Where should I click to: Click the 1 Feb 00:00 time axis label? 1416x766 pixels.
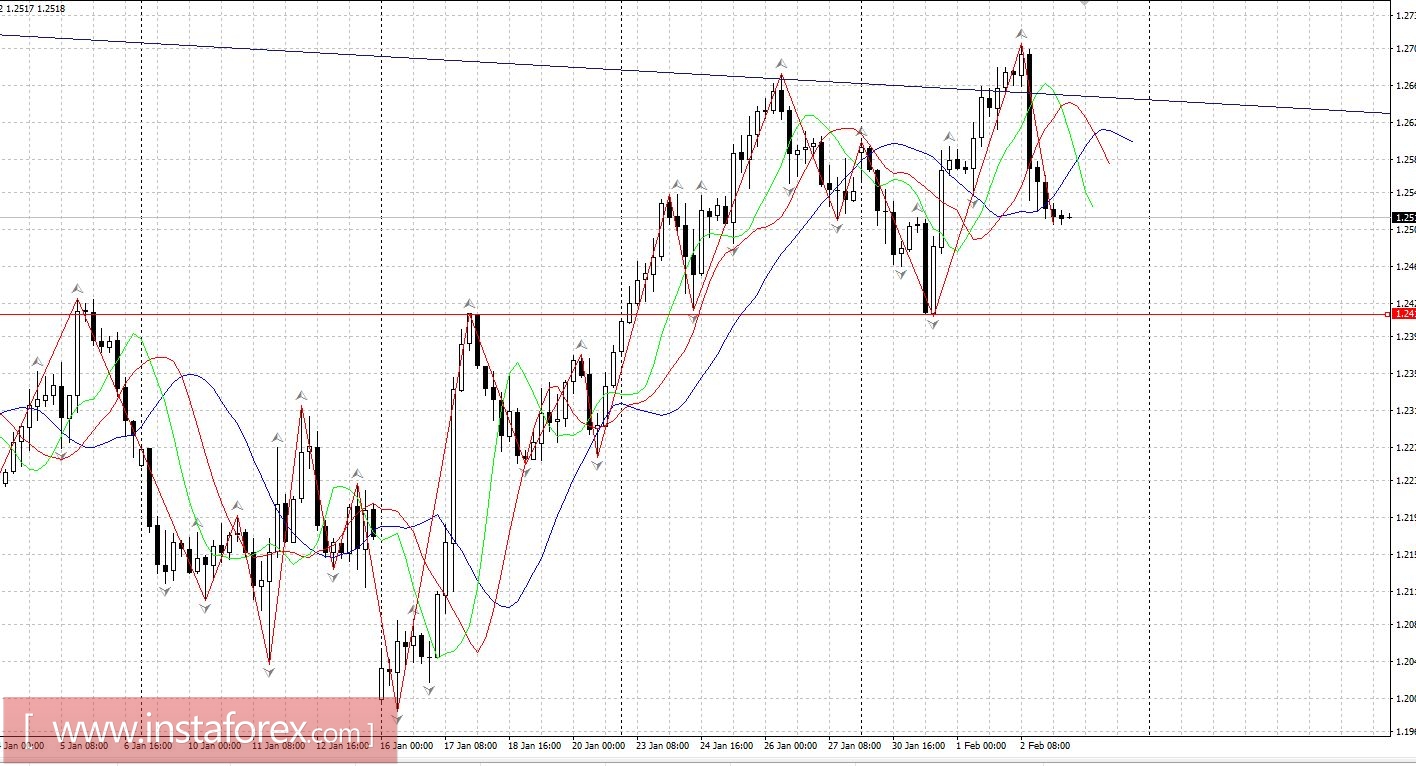tap(981, 746)
